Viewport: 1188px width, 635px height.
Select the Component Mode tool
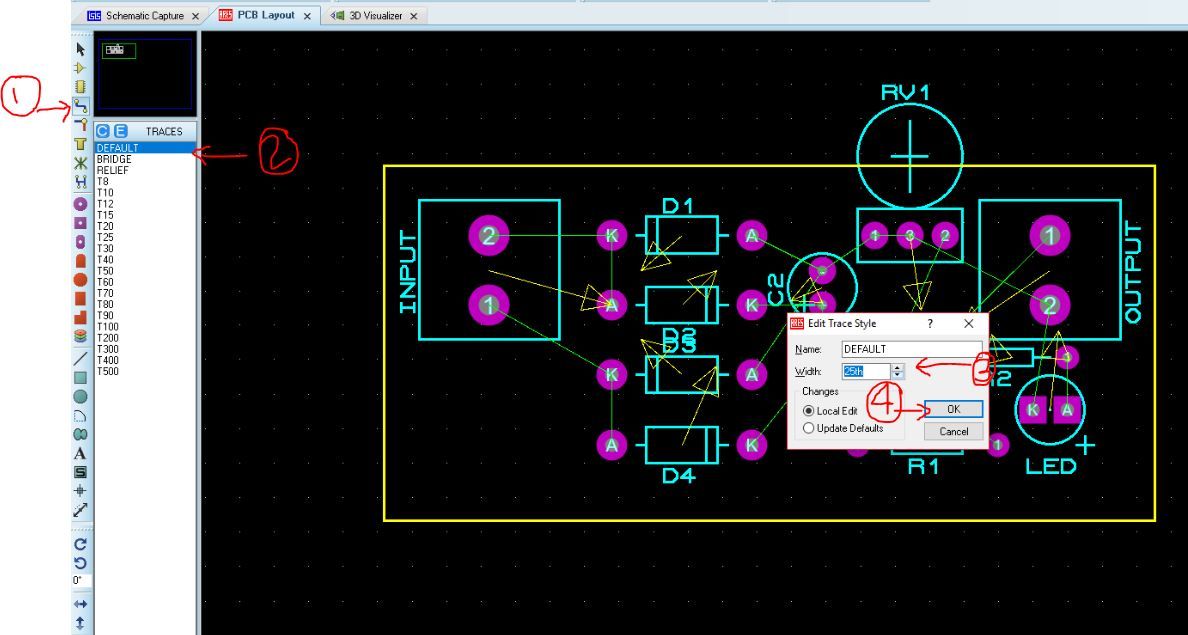click(80, 68)
